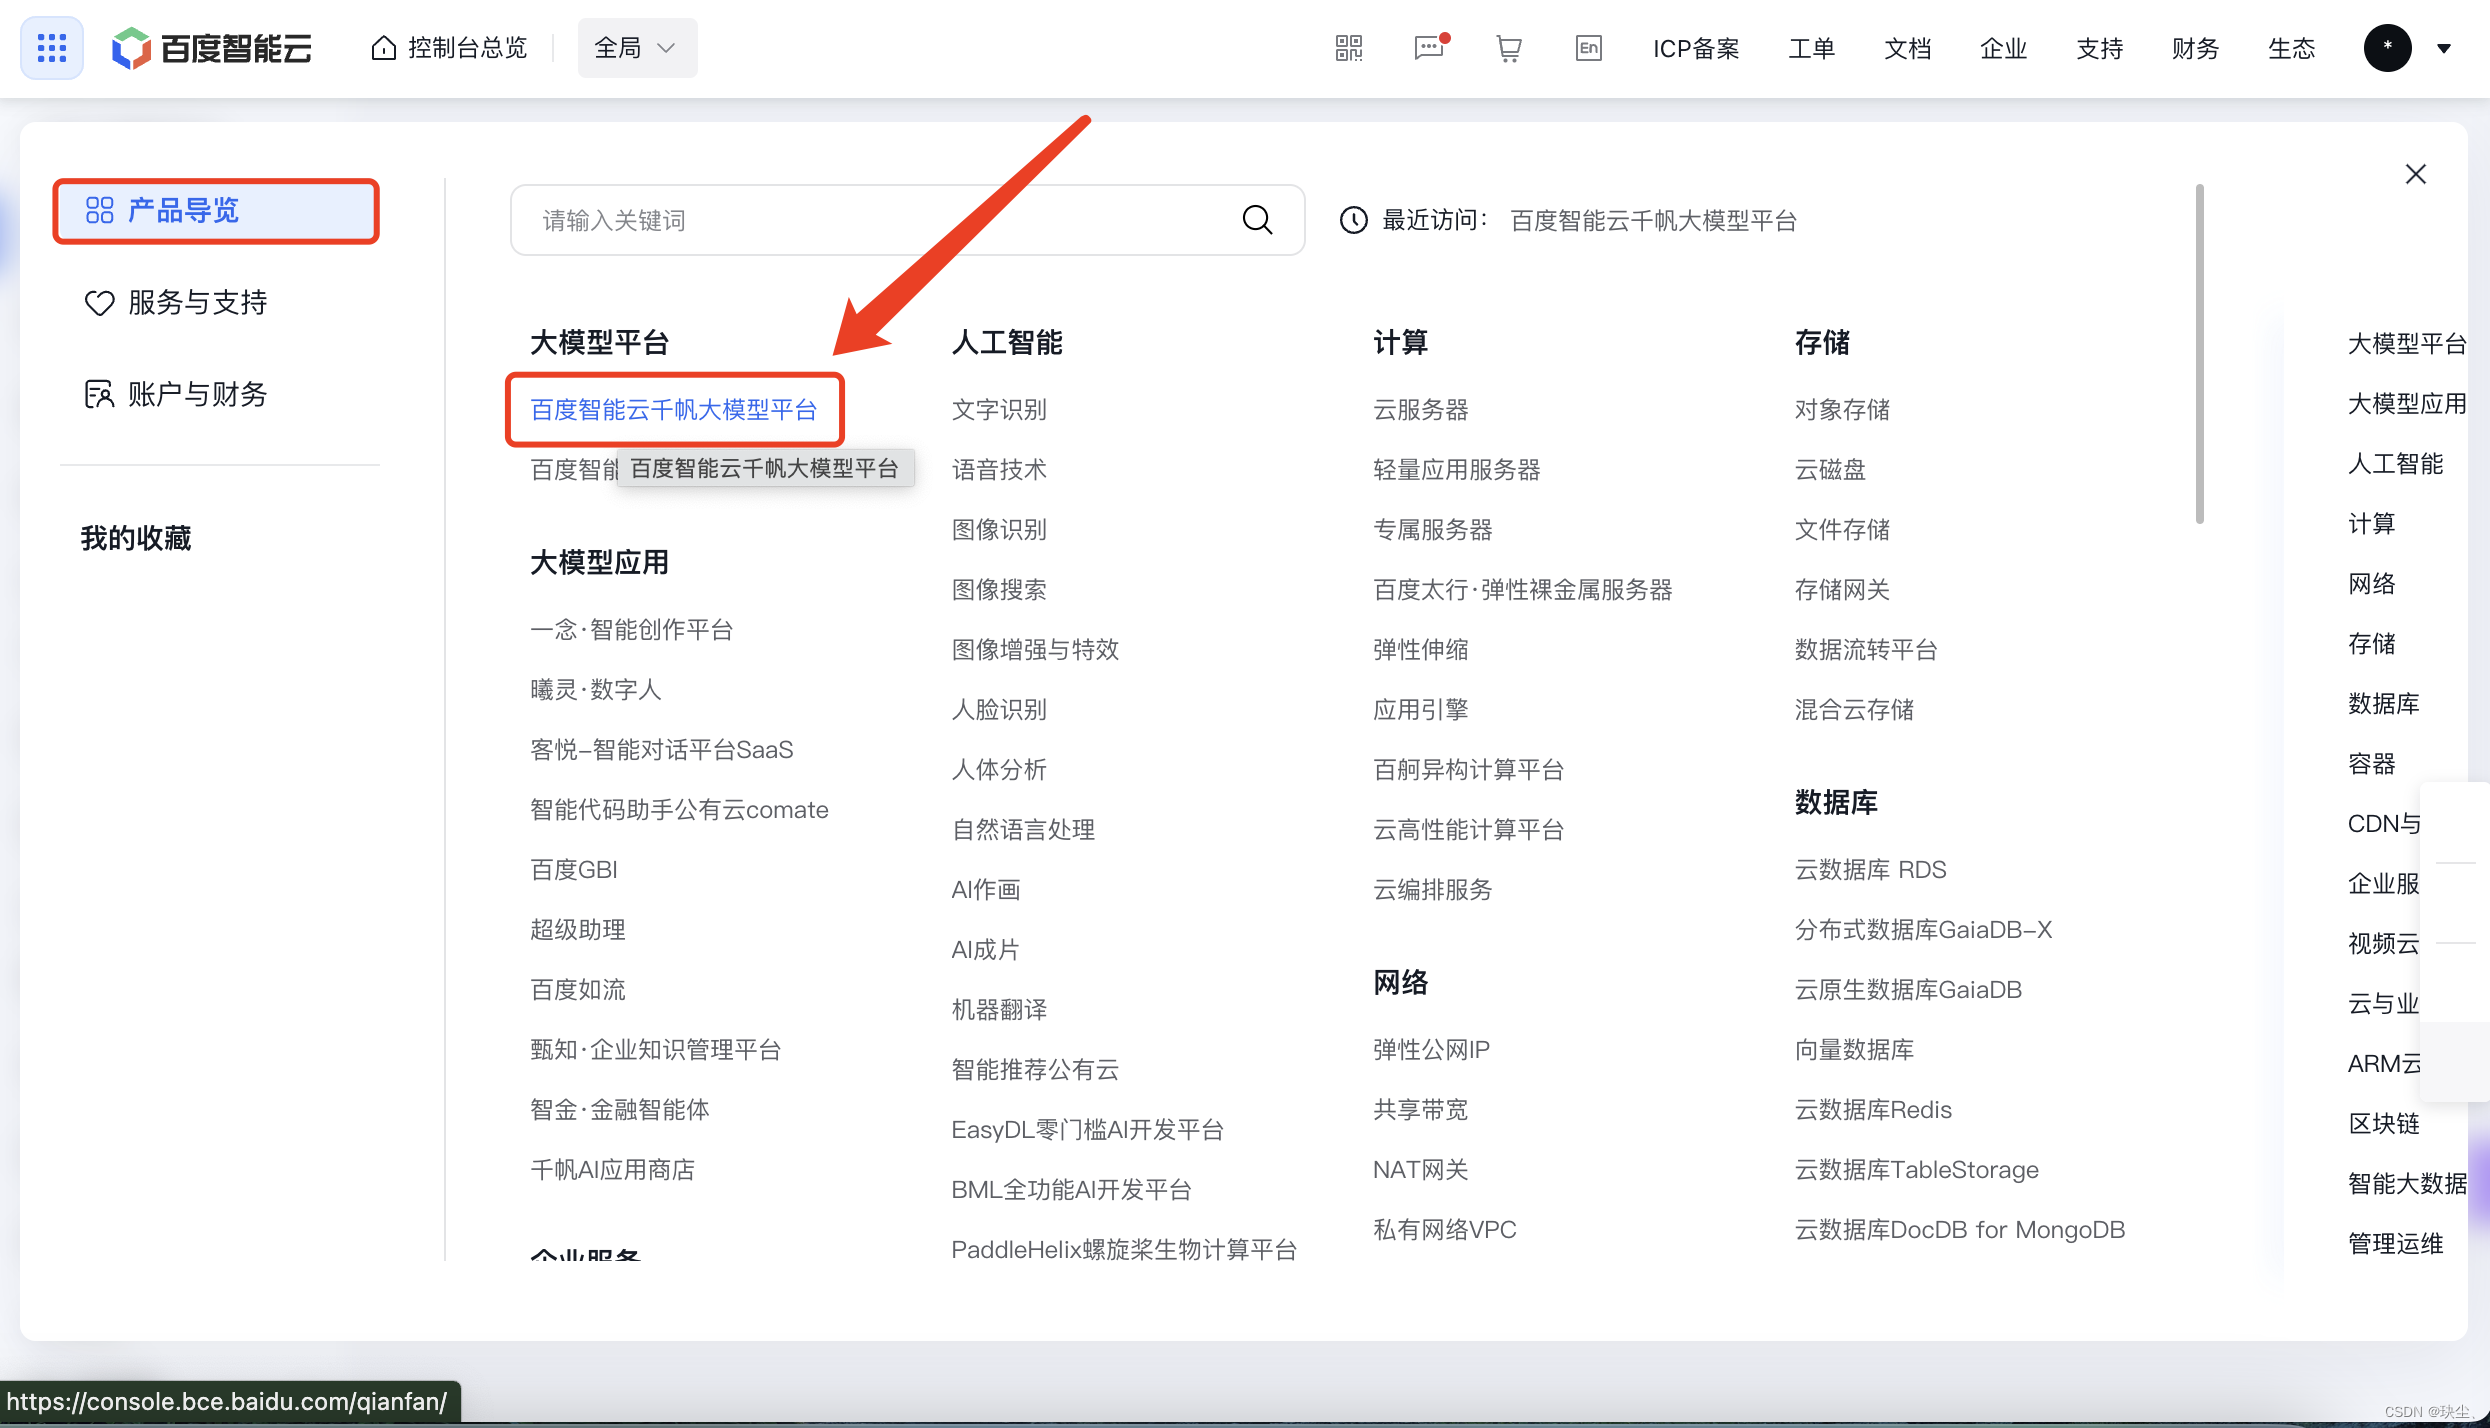
Task: Click the black user avatar
Action: 2387,48
